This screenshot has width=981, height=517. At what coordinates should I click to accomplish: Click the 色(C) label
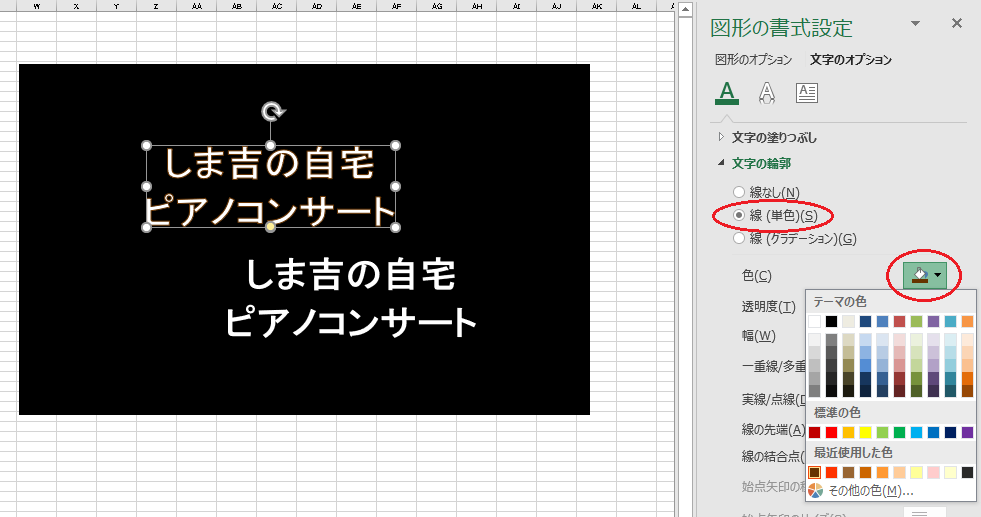[756, 275]
